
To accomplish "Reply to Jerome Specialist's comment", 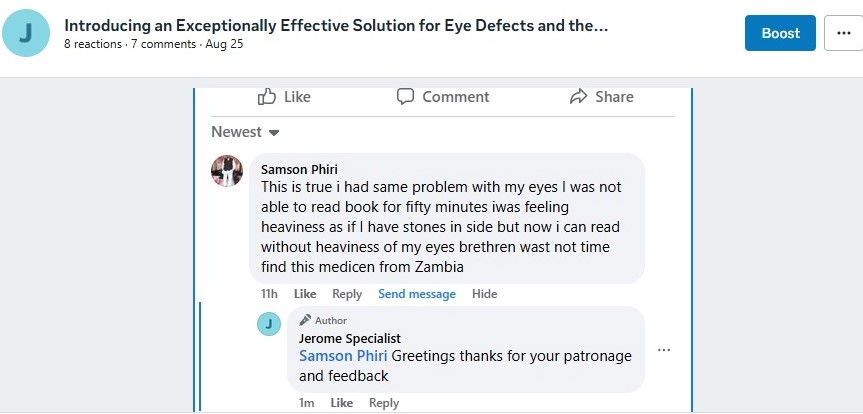I will (x=384, y=403).
